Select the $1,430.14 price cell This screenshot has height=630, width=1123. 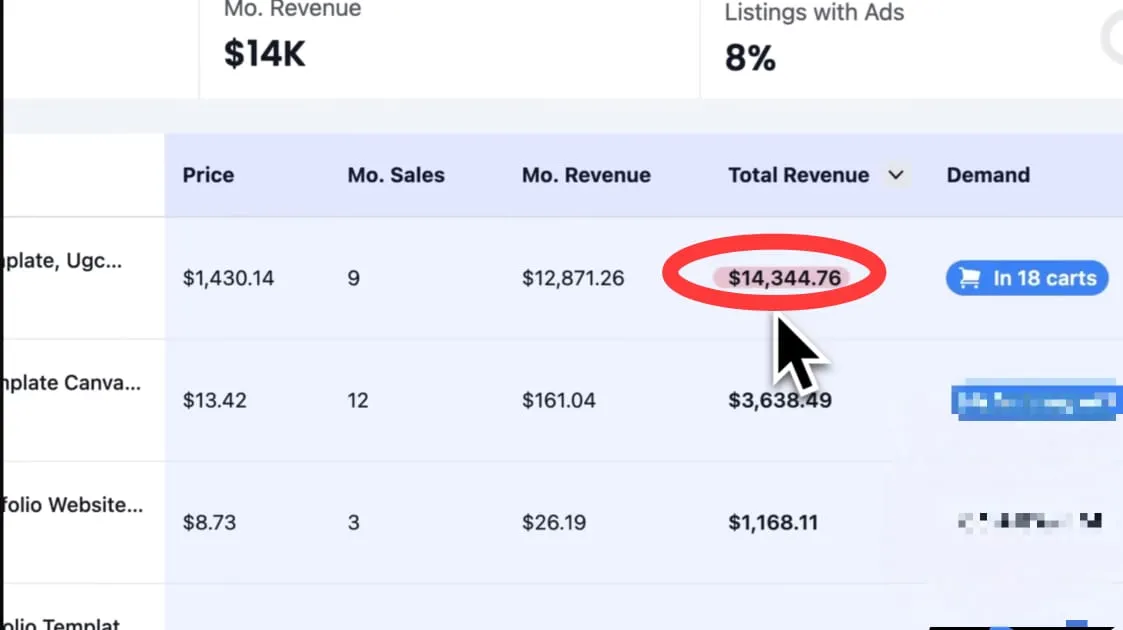[x=228, y=279]
